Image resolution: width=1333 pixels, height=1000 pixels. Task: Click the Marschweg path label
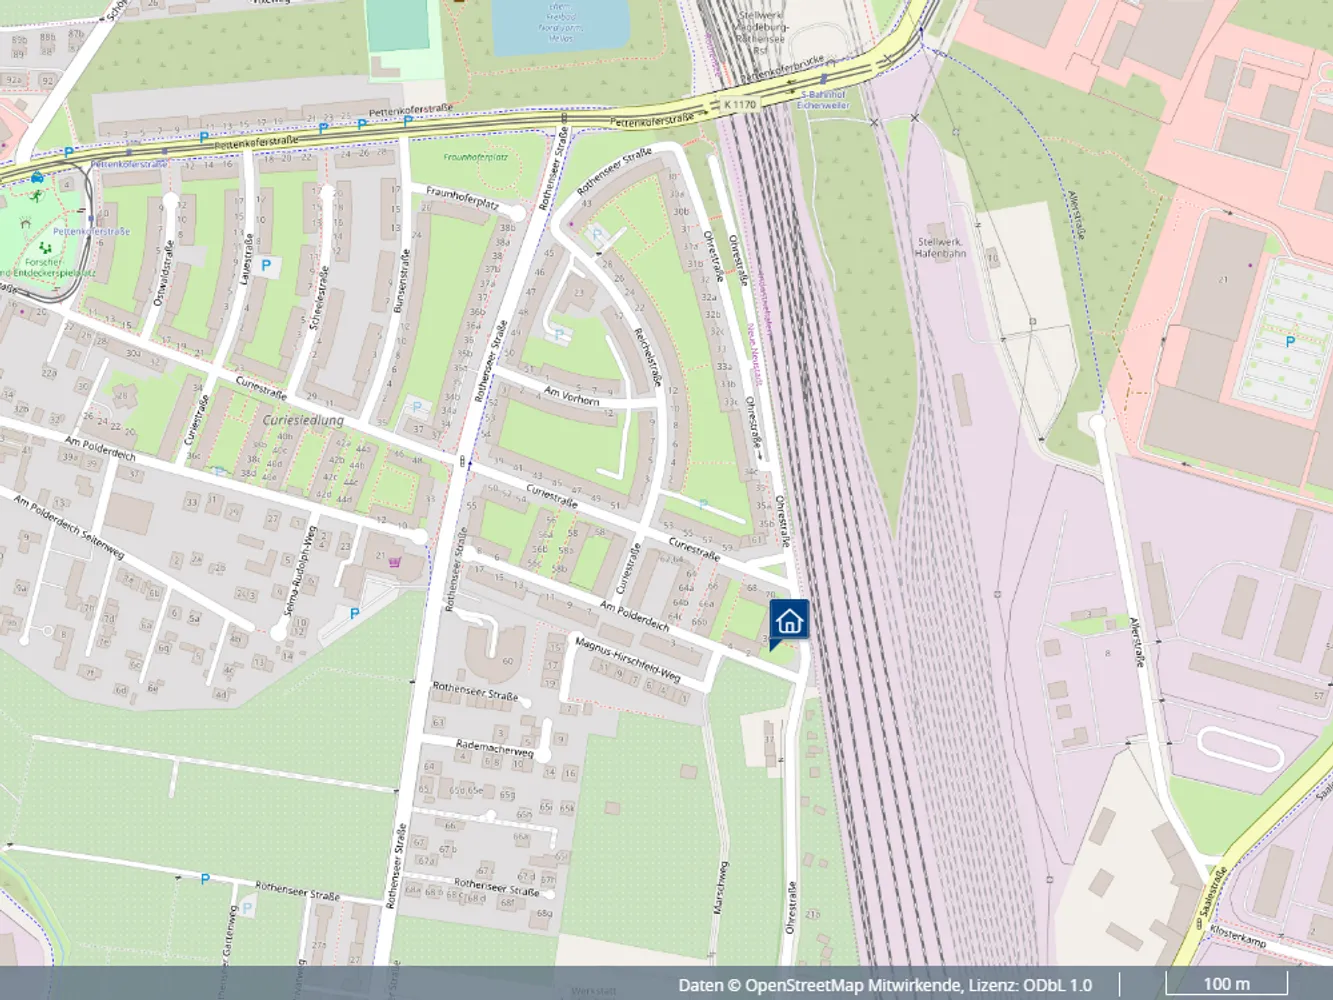point(720,887)
